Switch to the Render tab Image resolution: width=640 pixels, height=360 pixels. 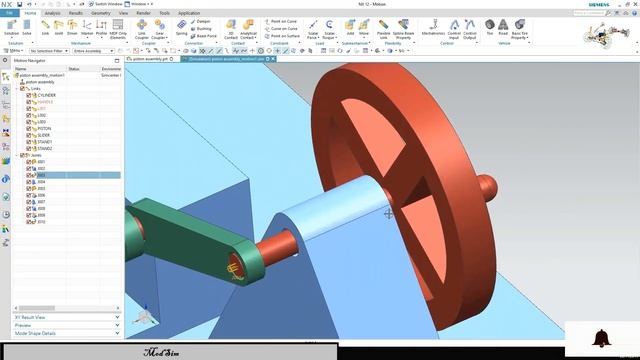click(143, 13)
